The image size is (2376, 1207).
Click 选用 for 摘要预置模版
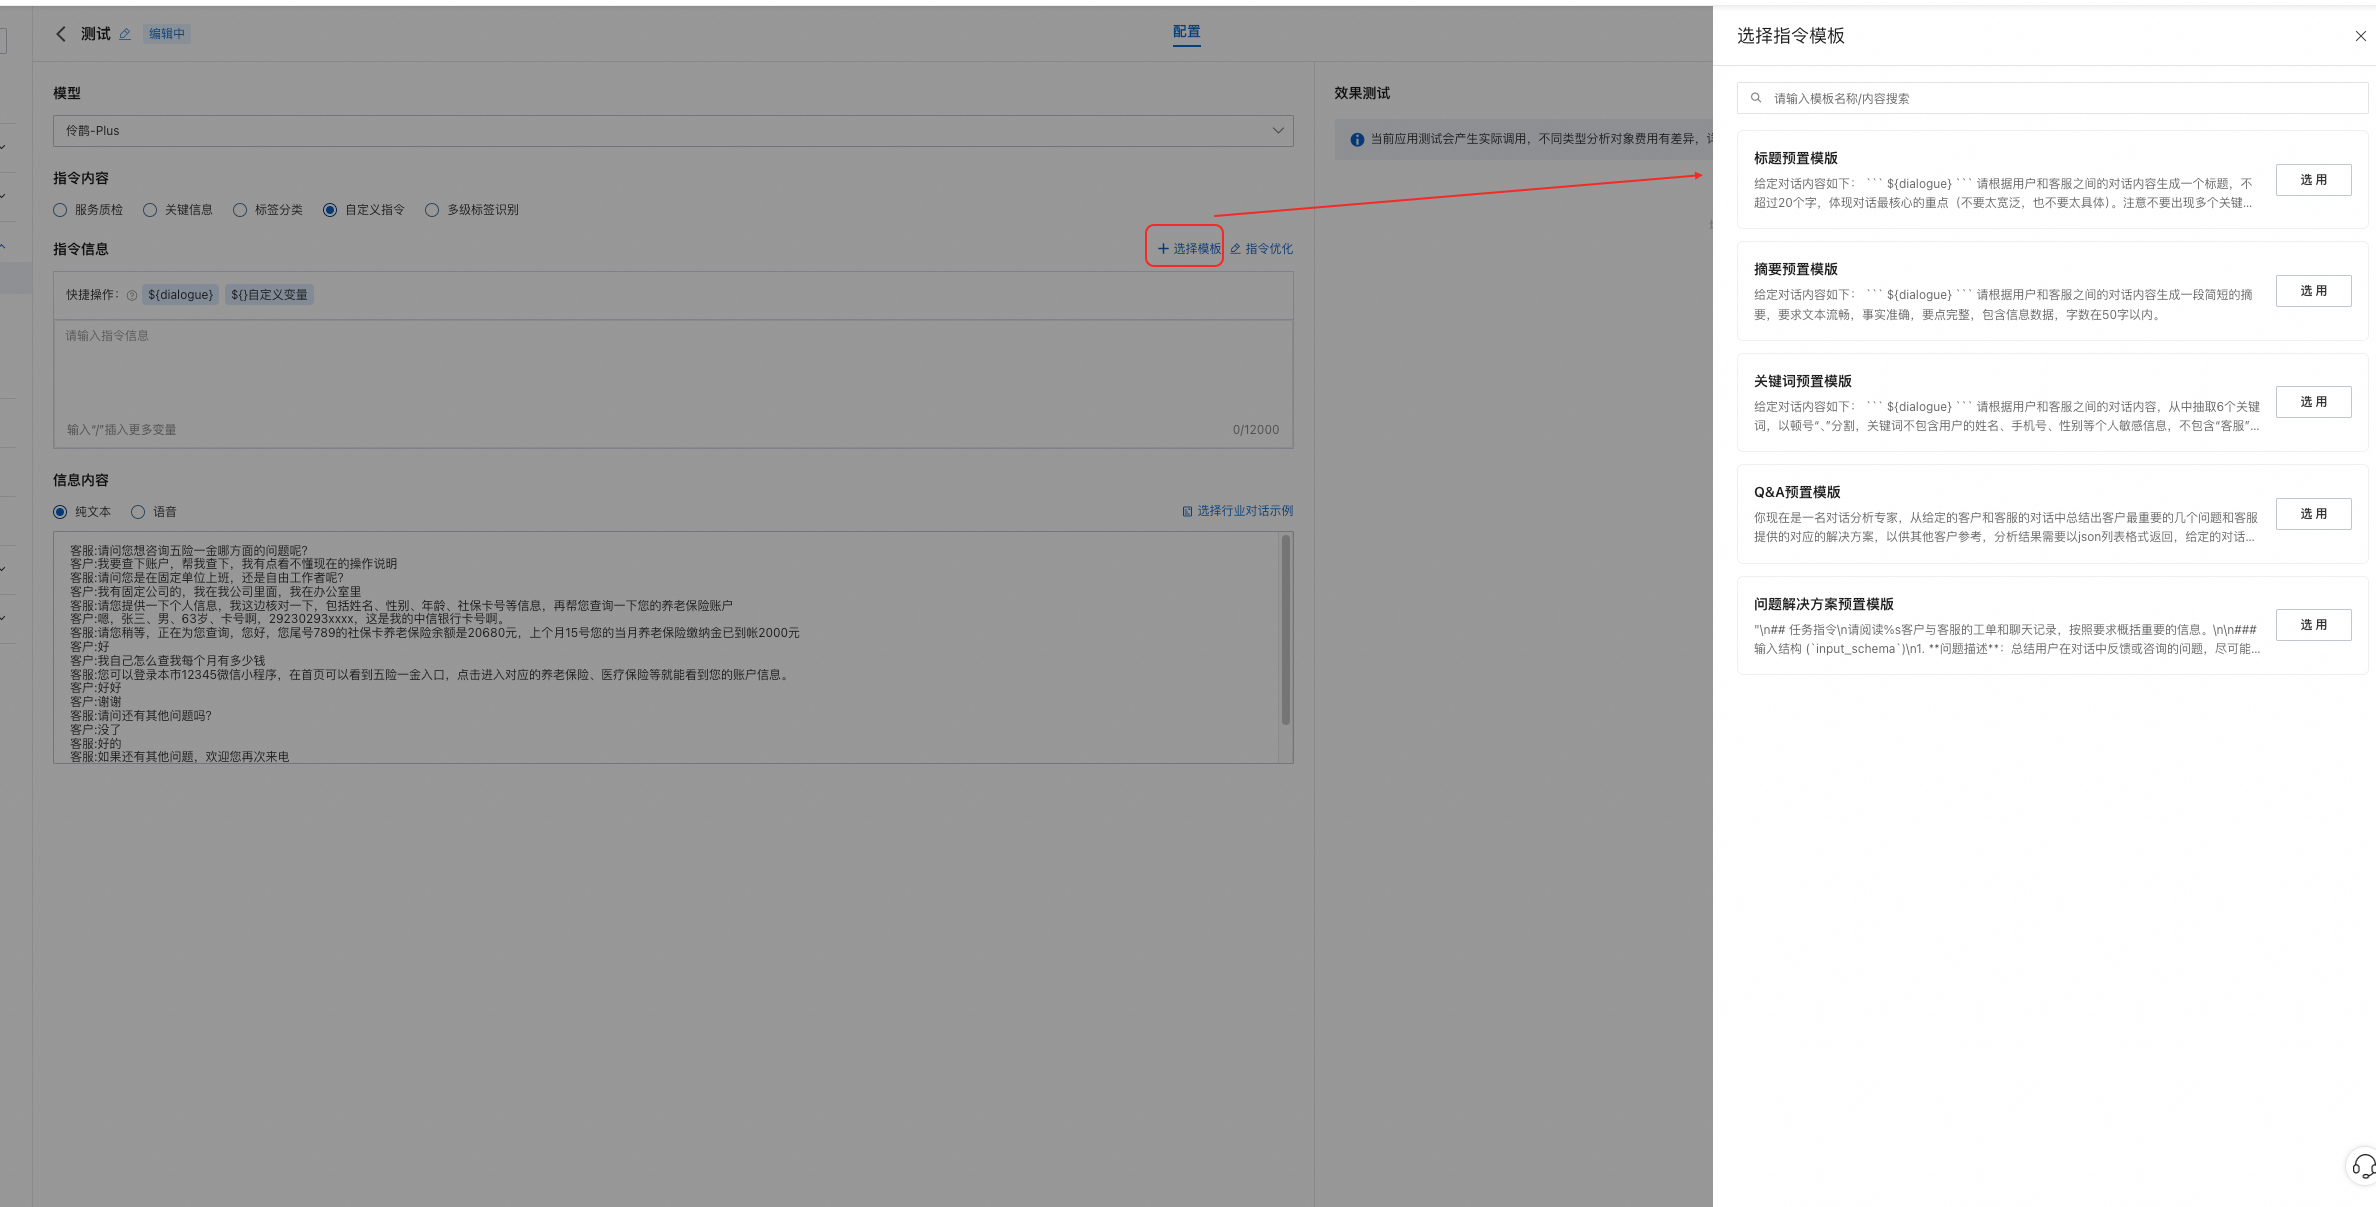click(x=2313, y=291)
